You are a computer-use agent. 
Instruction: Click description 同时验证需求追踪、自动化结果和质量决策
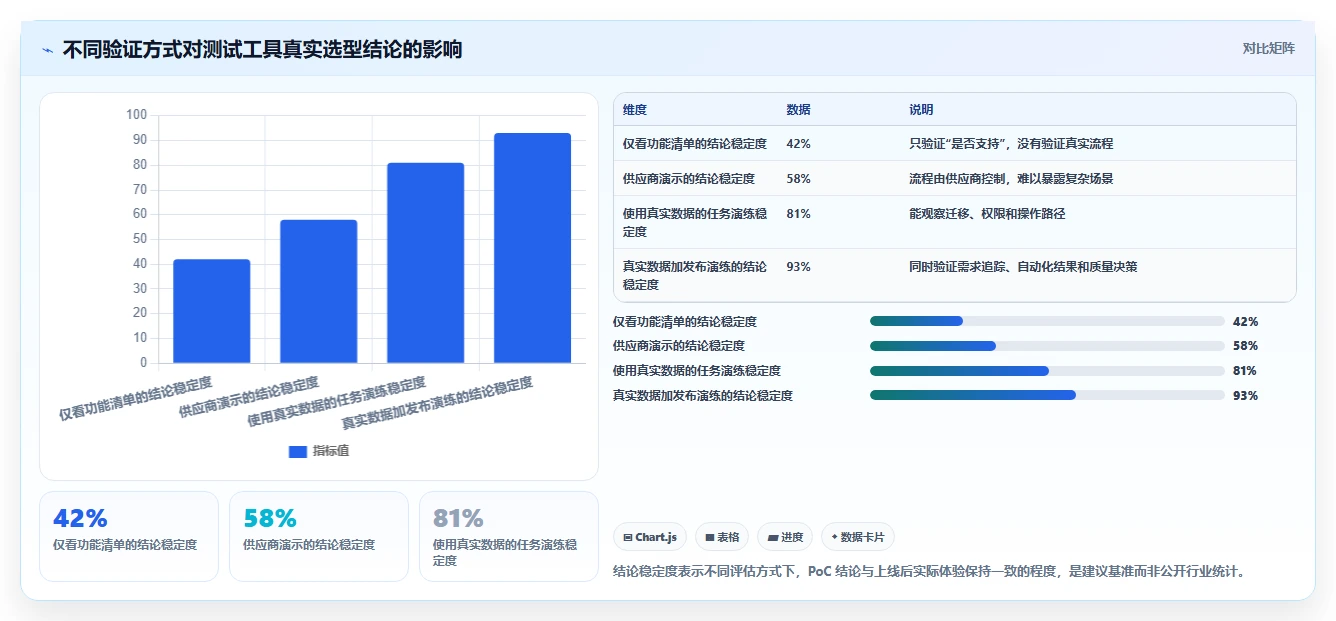[1023, 267]
